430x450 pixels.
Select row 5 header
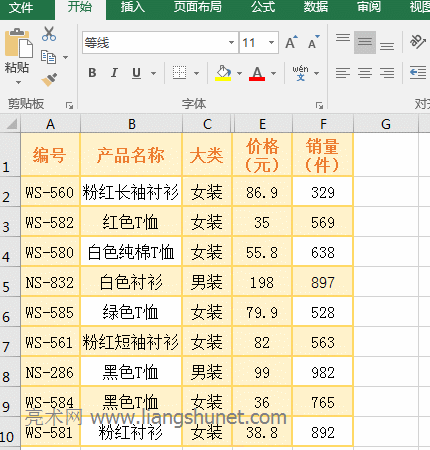tap(10, 282)
